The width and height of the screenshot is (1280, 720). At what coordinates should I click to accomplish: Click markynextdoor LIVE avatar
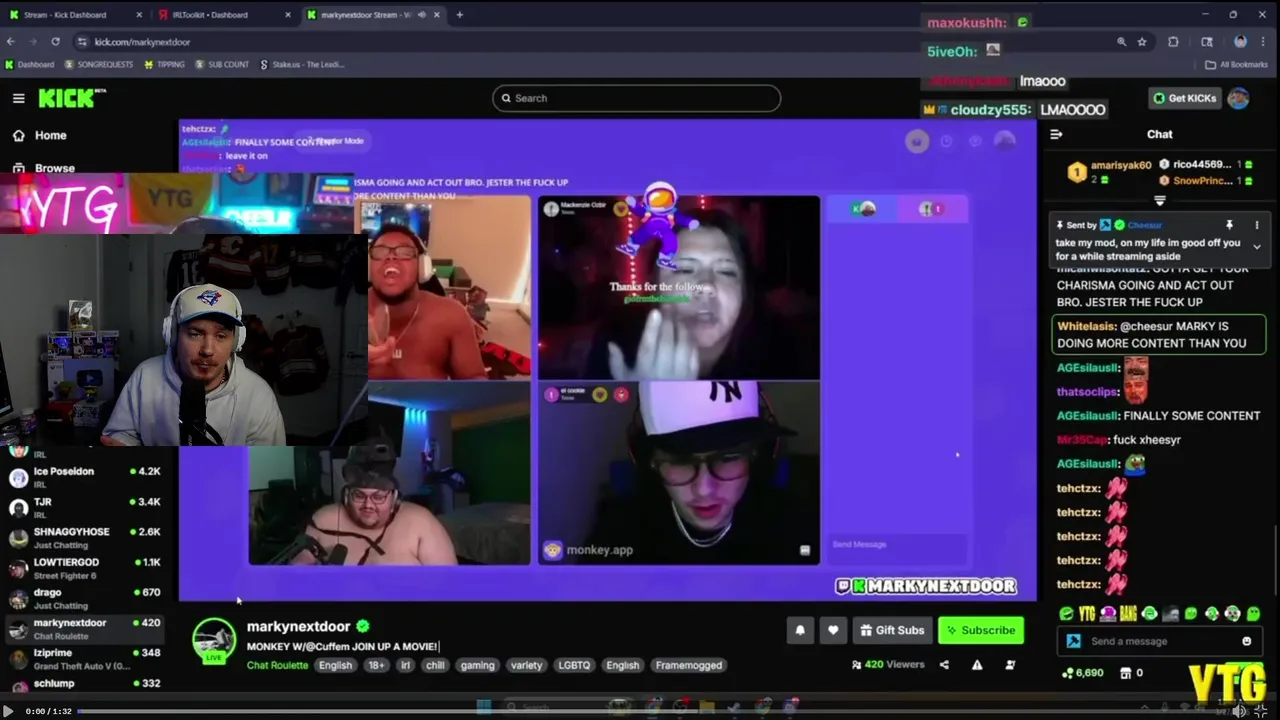[x=214, y=640]
